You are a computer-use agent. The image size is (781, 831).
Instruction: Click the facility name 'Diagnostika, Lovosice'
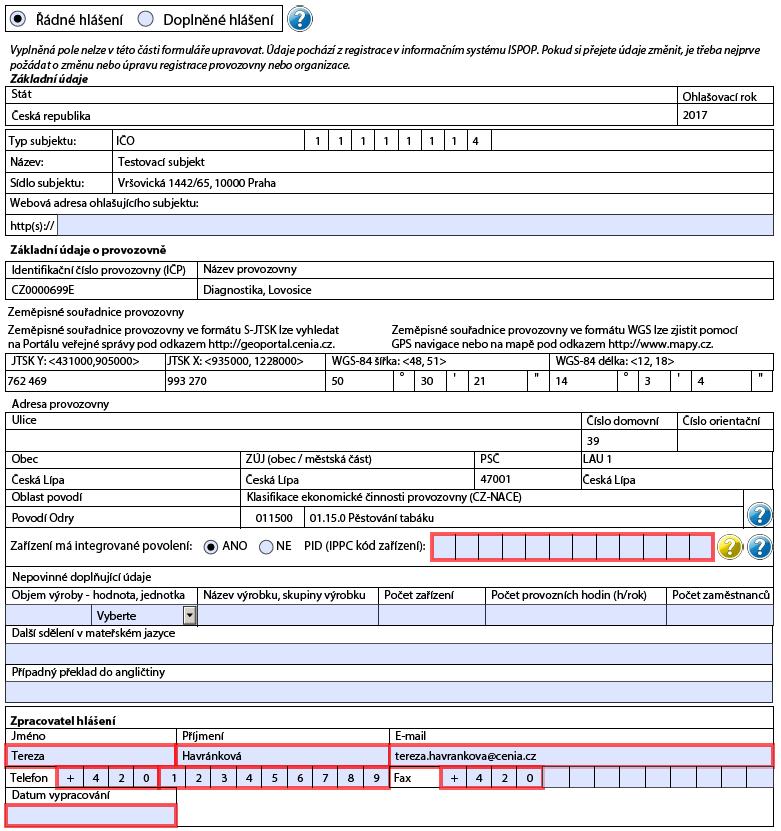pos(257,290)
